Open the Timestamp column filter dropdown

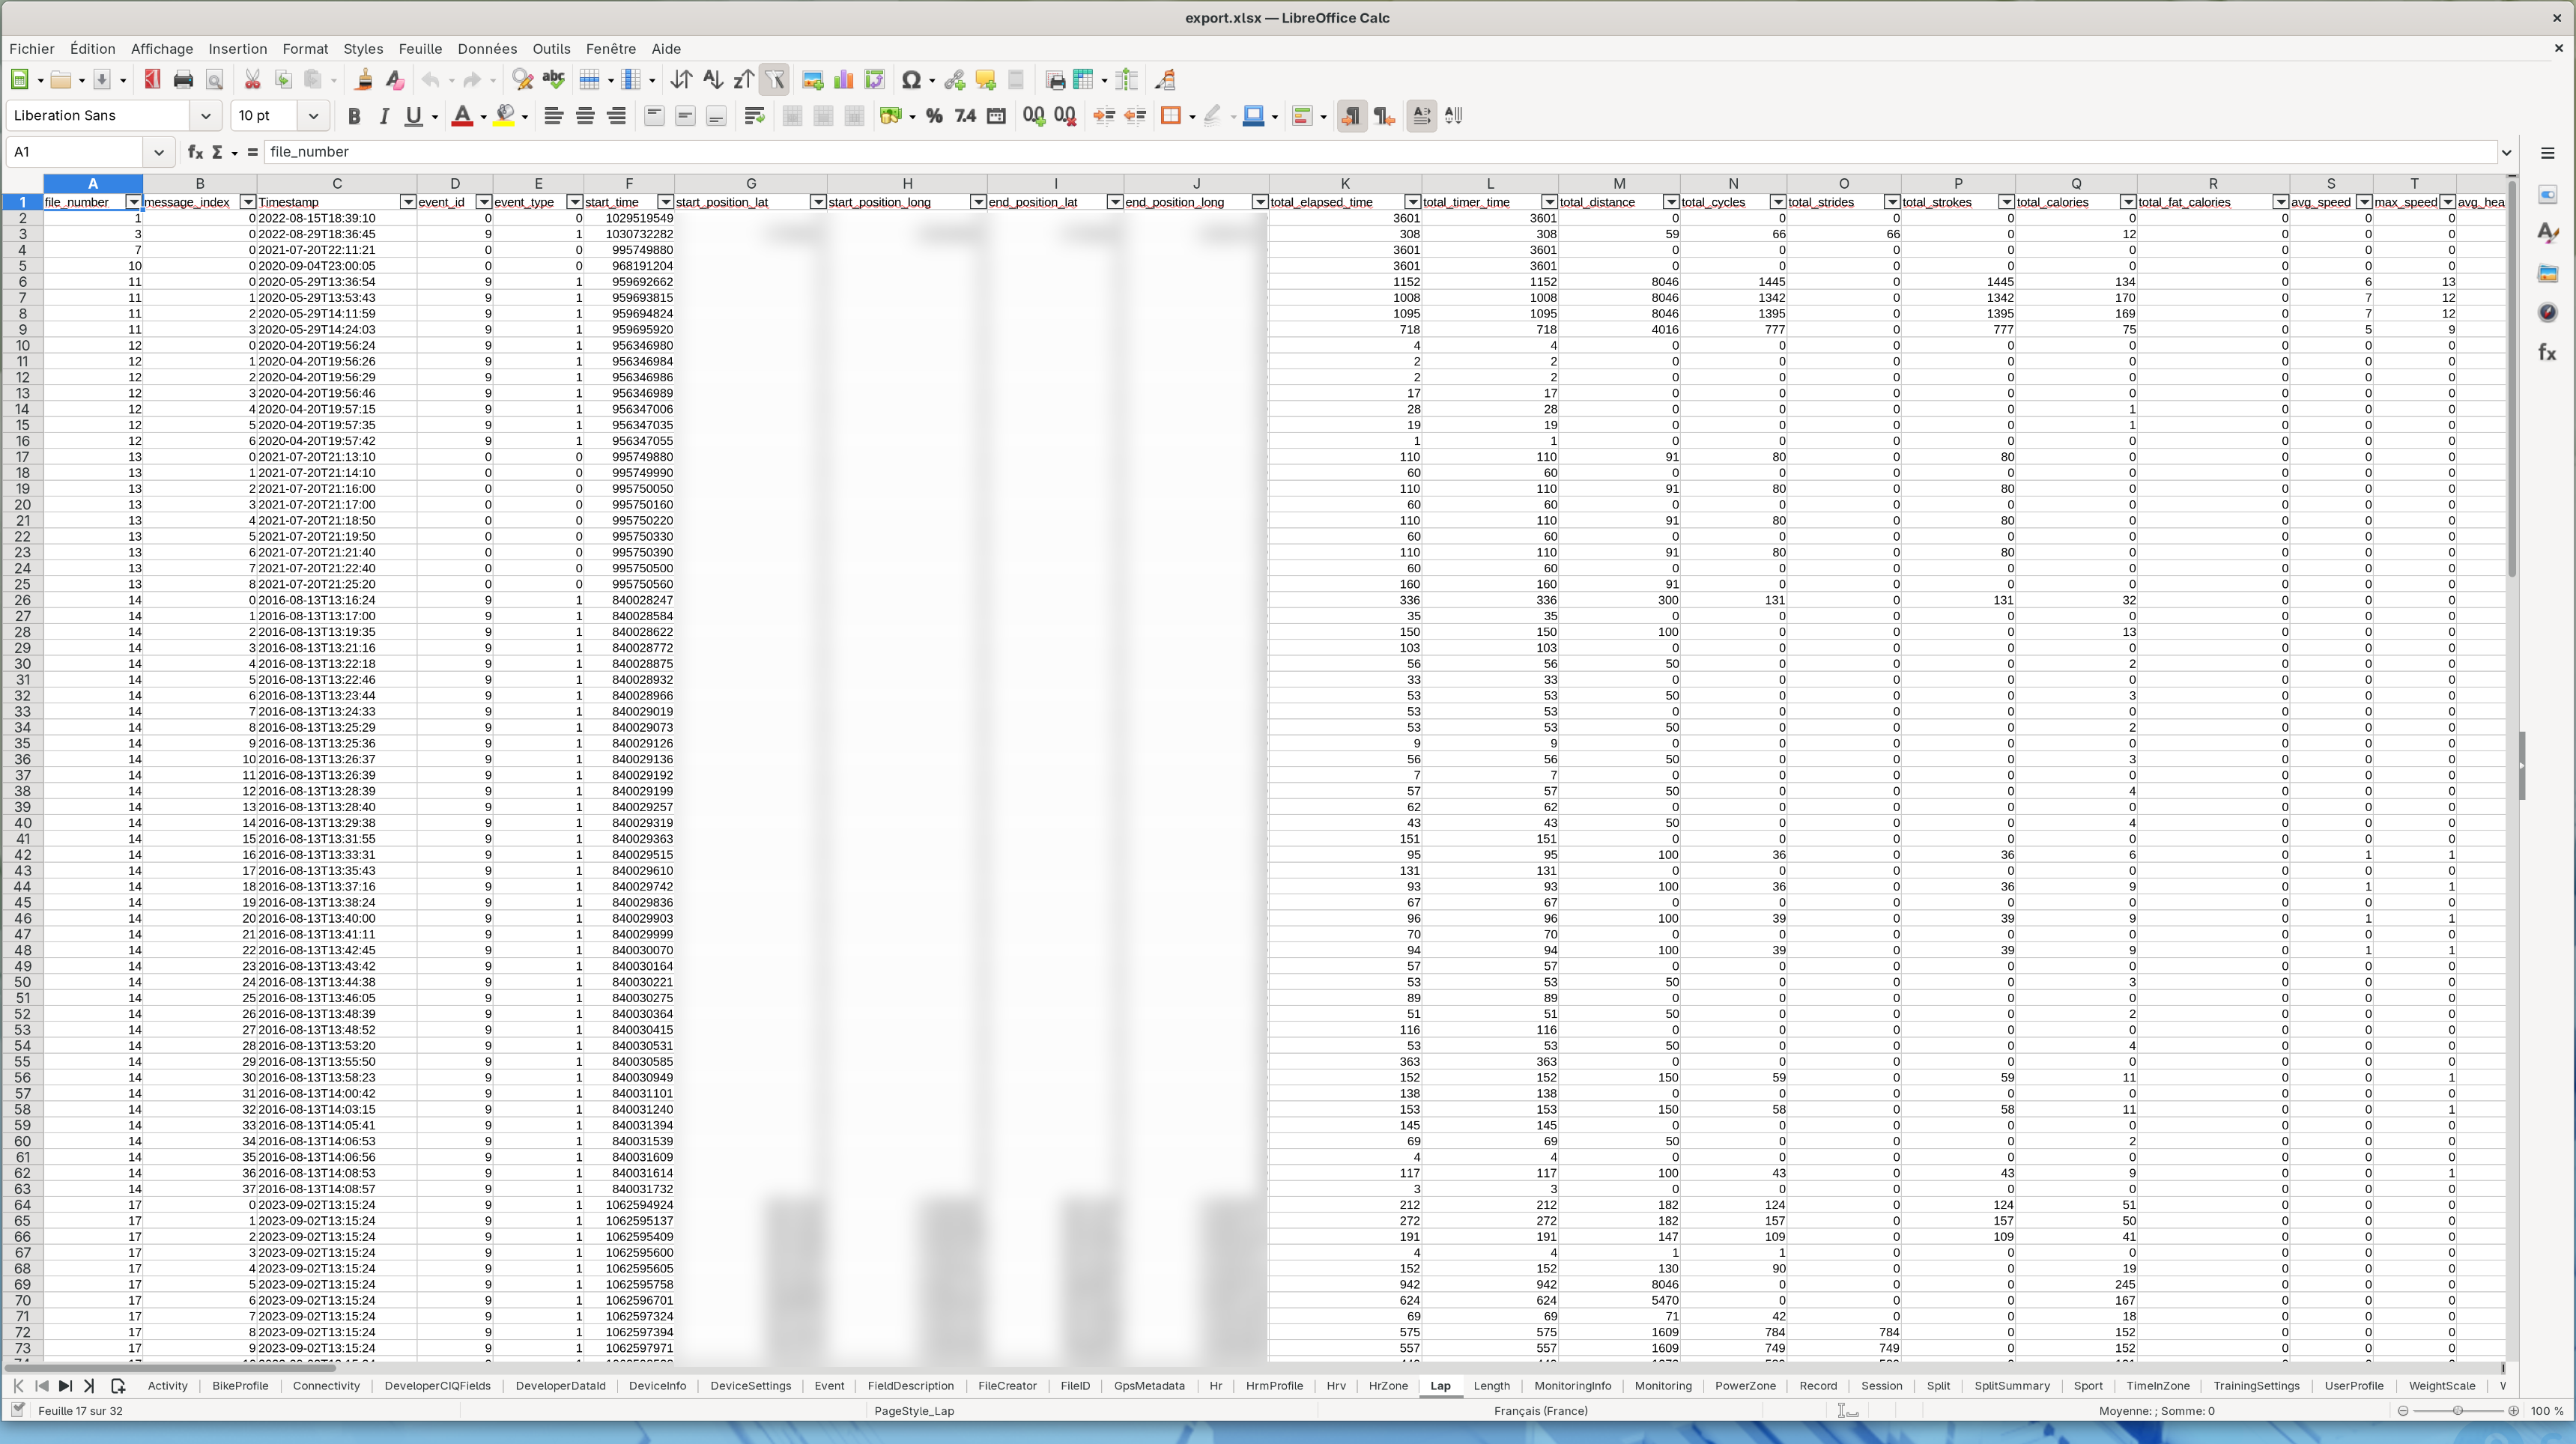tap(408, 202)
